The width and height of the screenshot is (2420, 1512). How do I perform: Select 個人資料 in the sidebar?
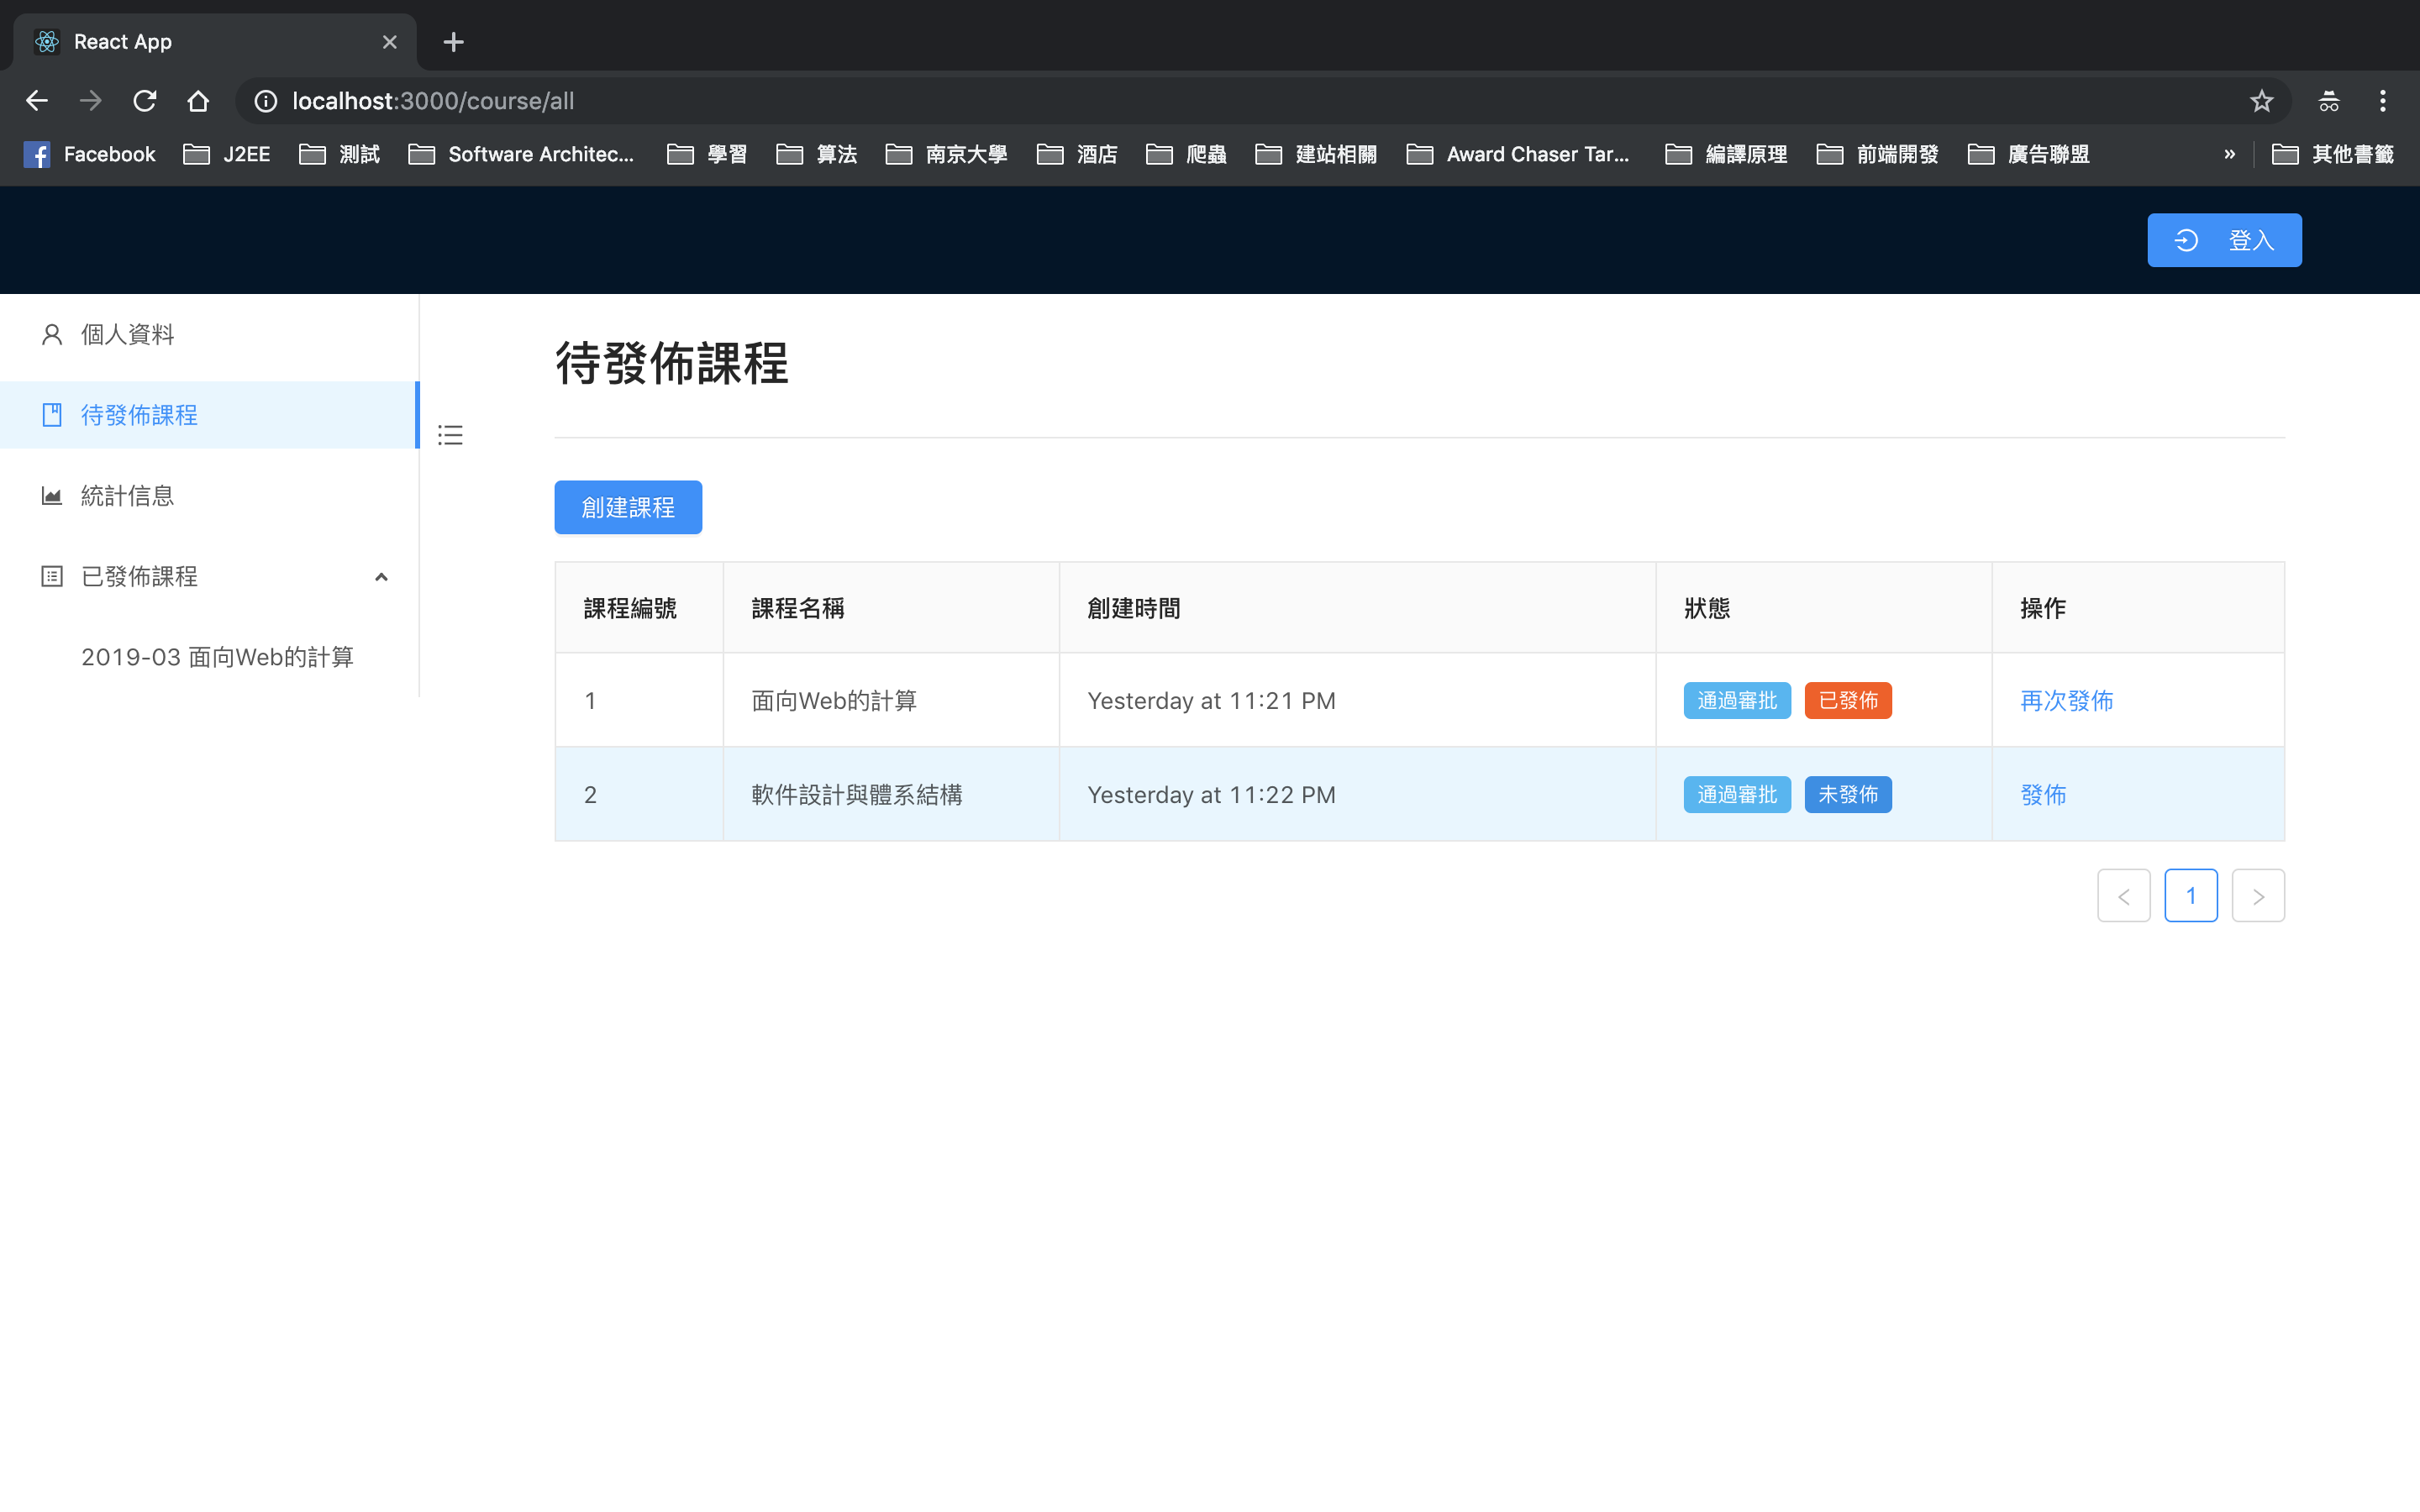coord(128,334)
